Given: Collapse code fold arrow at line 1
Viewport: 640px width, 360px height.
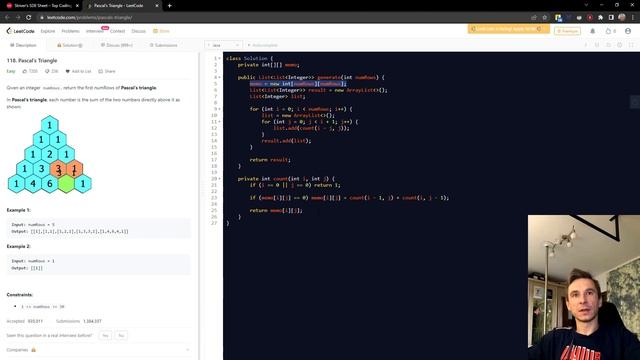Looking at the screenshot, I should [220, 58].
